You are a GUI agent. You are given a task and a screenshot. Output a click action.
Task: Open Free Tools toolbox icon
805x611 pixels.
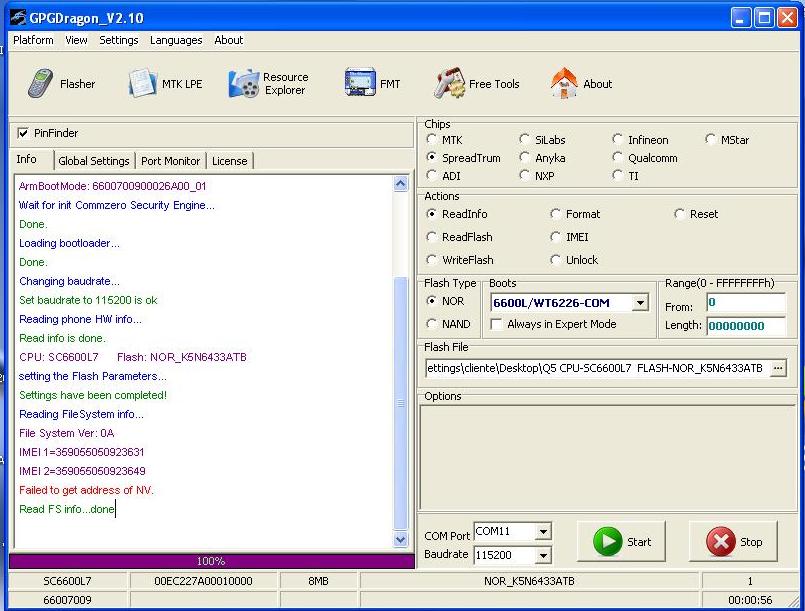(449, 83)
